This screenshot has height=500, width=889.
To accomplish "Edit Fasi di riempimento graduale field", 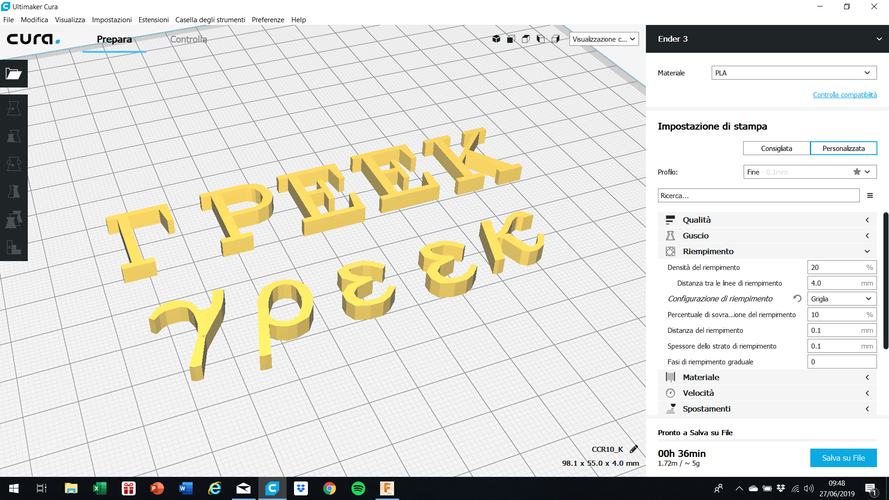I will tap(841, 362).
